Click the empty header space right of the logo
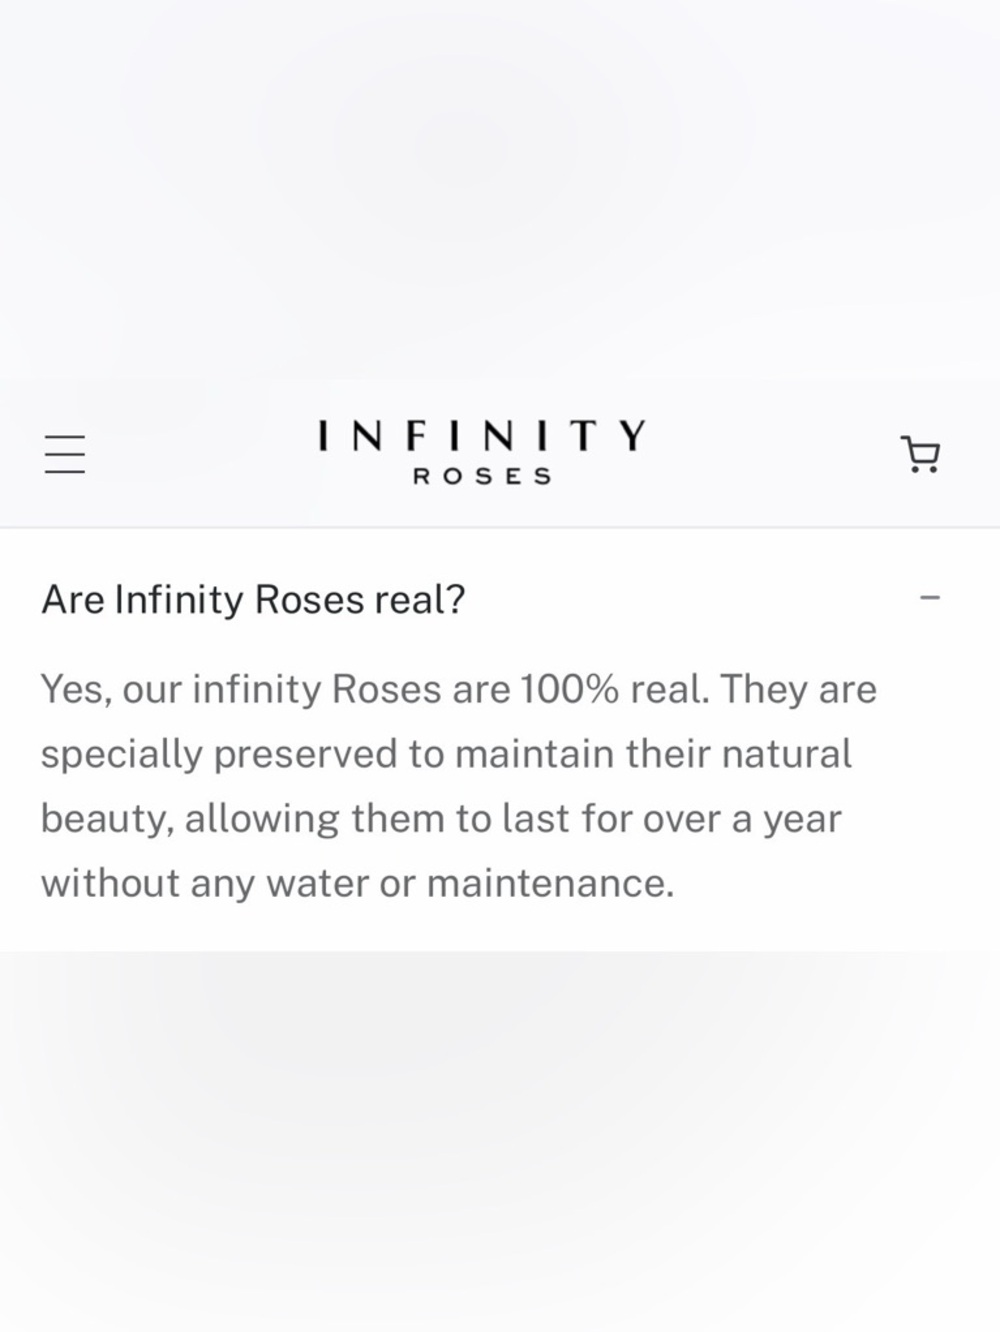1000x1332 pixels. point(770,455)
